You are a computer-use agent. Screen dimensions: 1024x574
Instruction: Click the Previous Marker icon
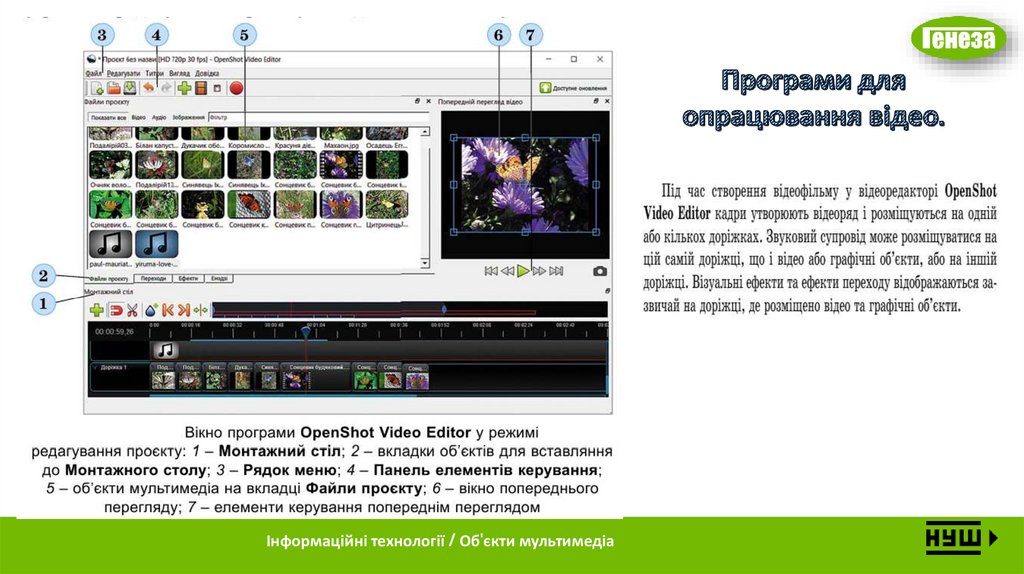tap(168, 310)
